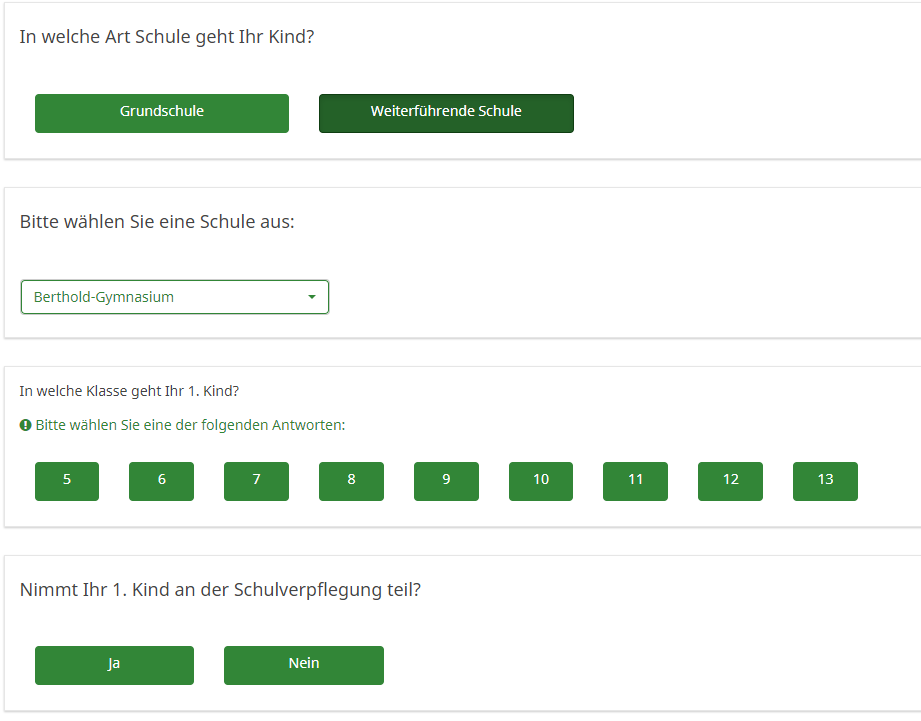
Task: Choose class 6 button
Action: [x=161, y=481]
